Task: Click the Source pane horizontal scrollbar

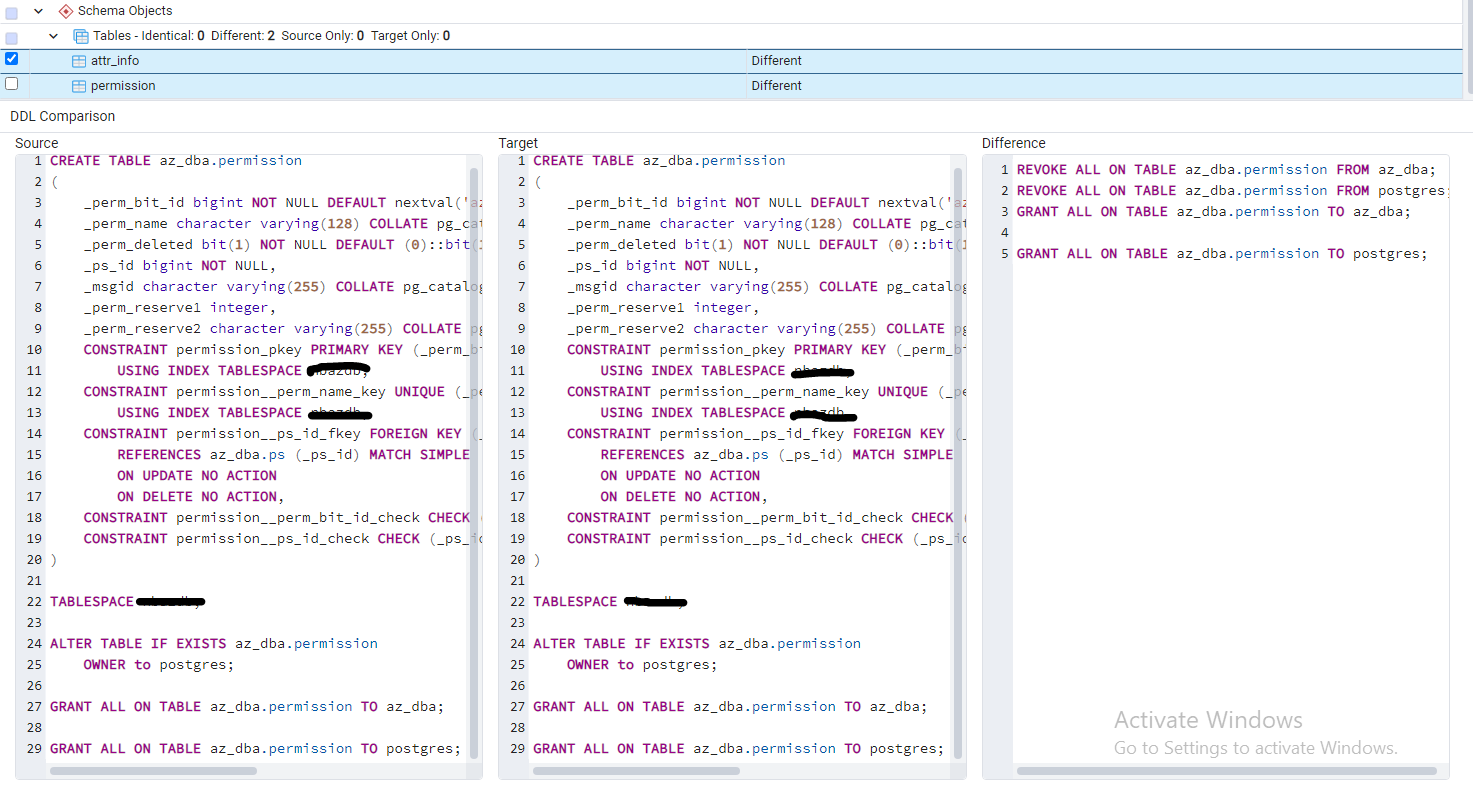Action: pos(153,771)
